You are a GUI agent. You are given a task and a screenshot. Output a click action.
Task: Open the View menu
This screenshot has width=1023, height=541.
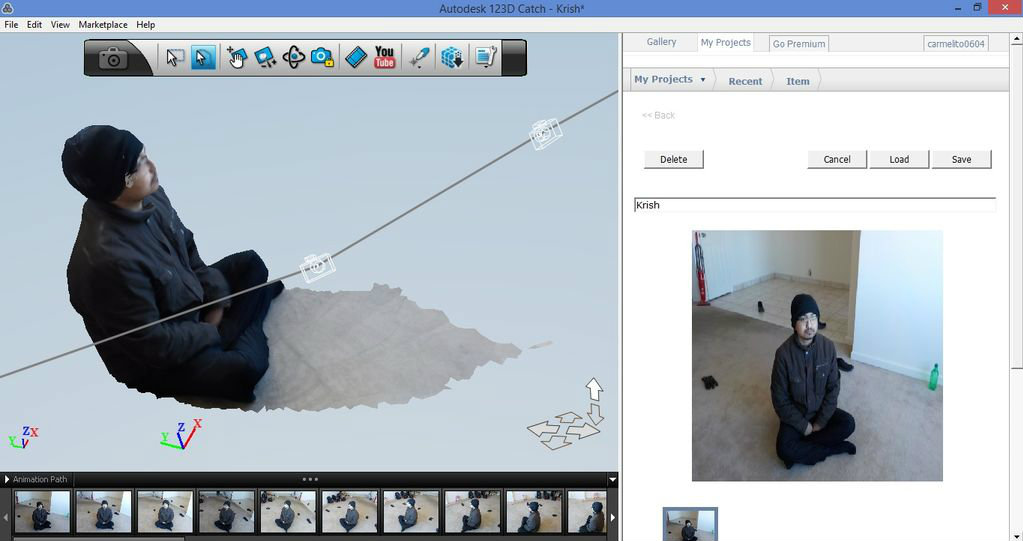click(x=60, y=25)
